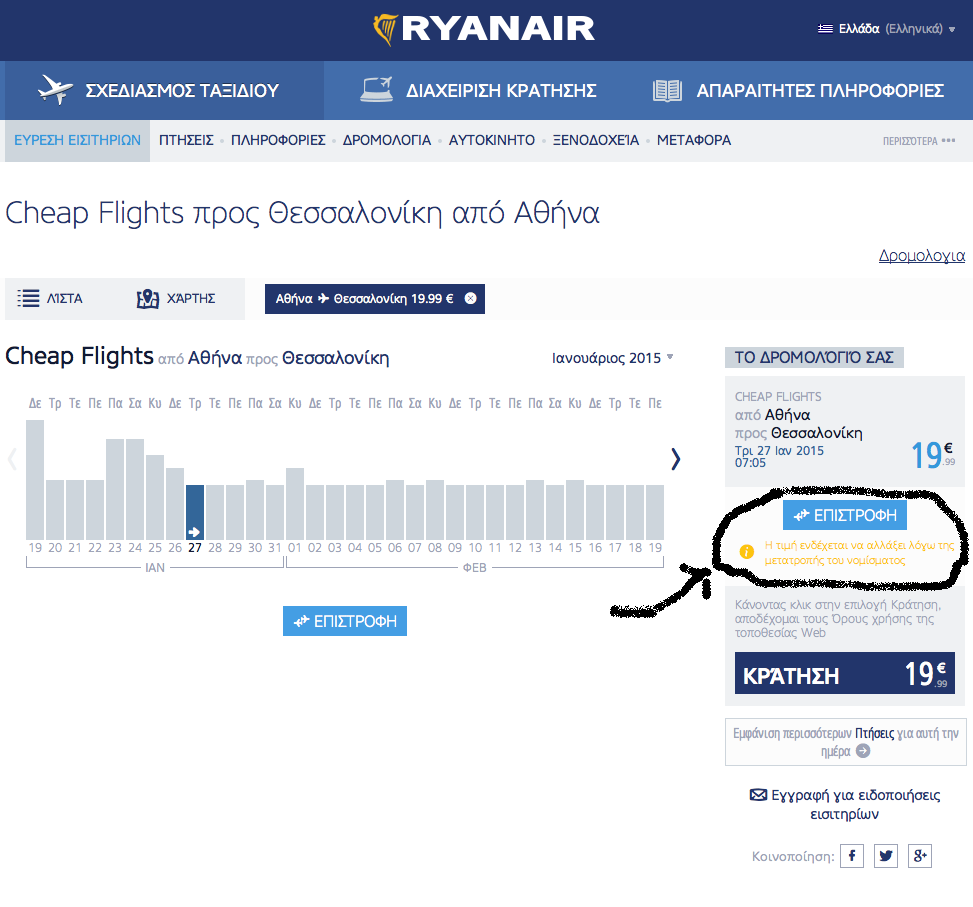Select ΔΡΟΜΟΛΟΓΙΑ submenu item

(x=387, y=141)
